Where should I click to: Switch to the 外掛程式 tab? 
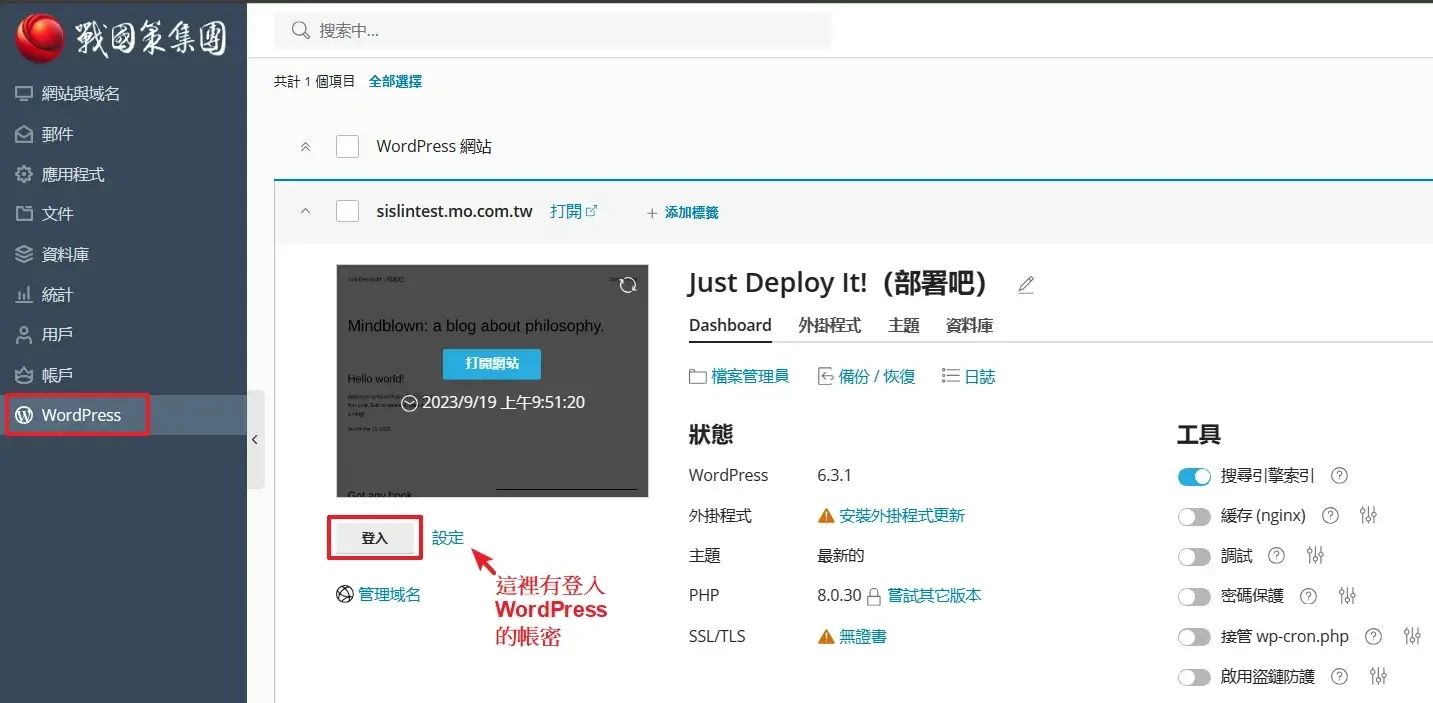tap(830, 326)
